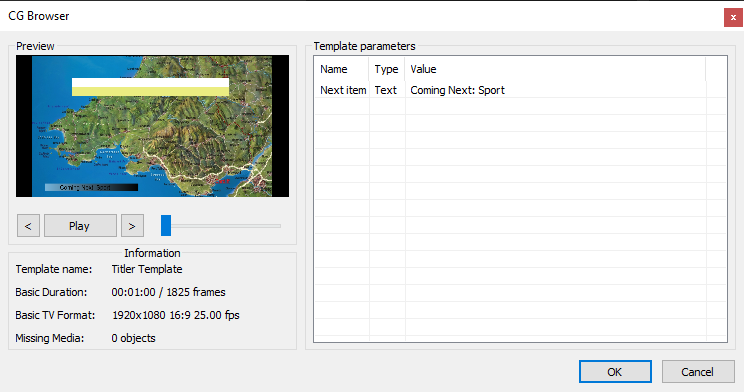The height and width of the screenshot is (392, 744).
Task: Start the template preview with Play
Action: coord(80,225)
